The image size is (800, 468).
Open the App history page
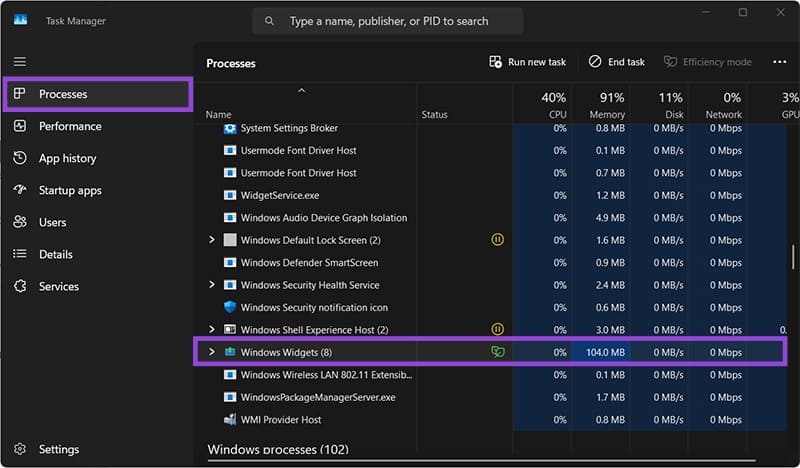[x=98, y=158]
